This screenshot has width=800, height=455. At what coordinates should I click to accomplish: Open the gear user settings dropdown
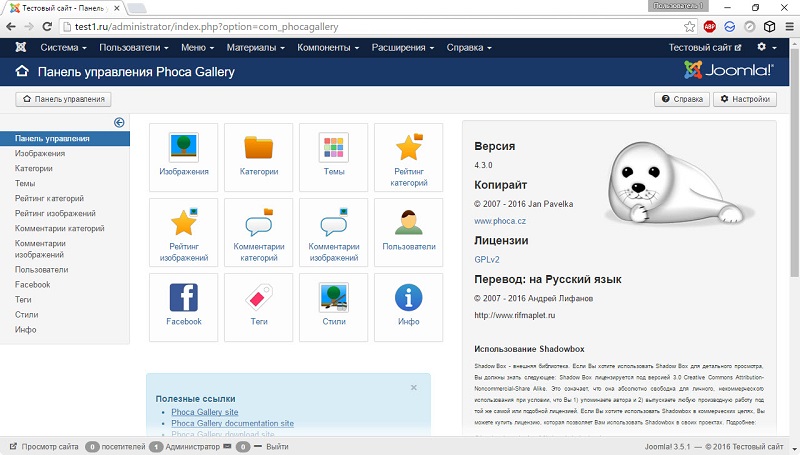pyautogui.click(x=767, y=47)
